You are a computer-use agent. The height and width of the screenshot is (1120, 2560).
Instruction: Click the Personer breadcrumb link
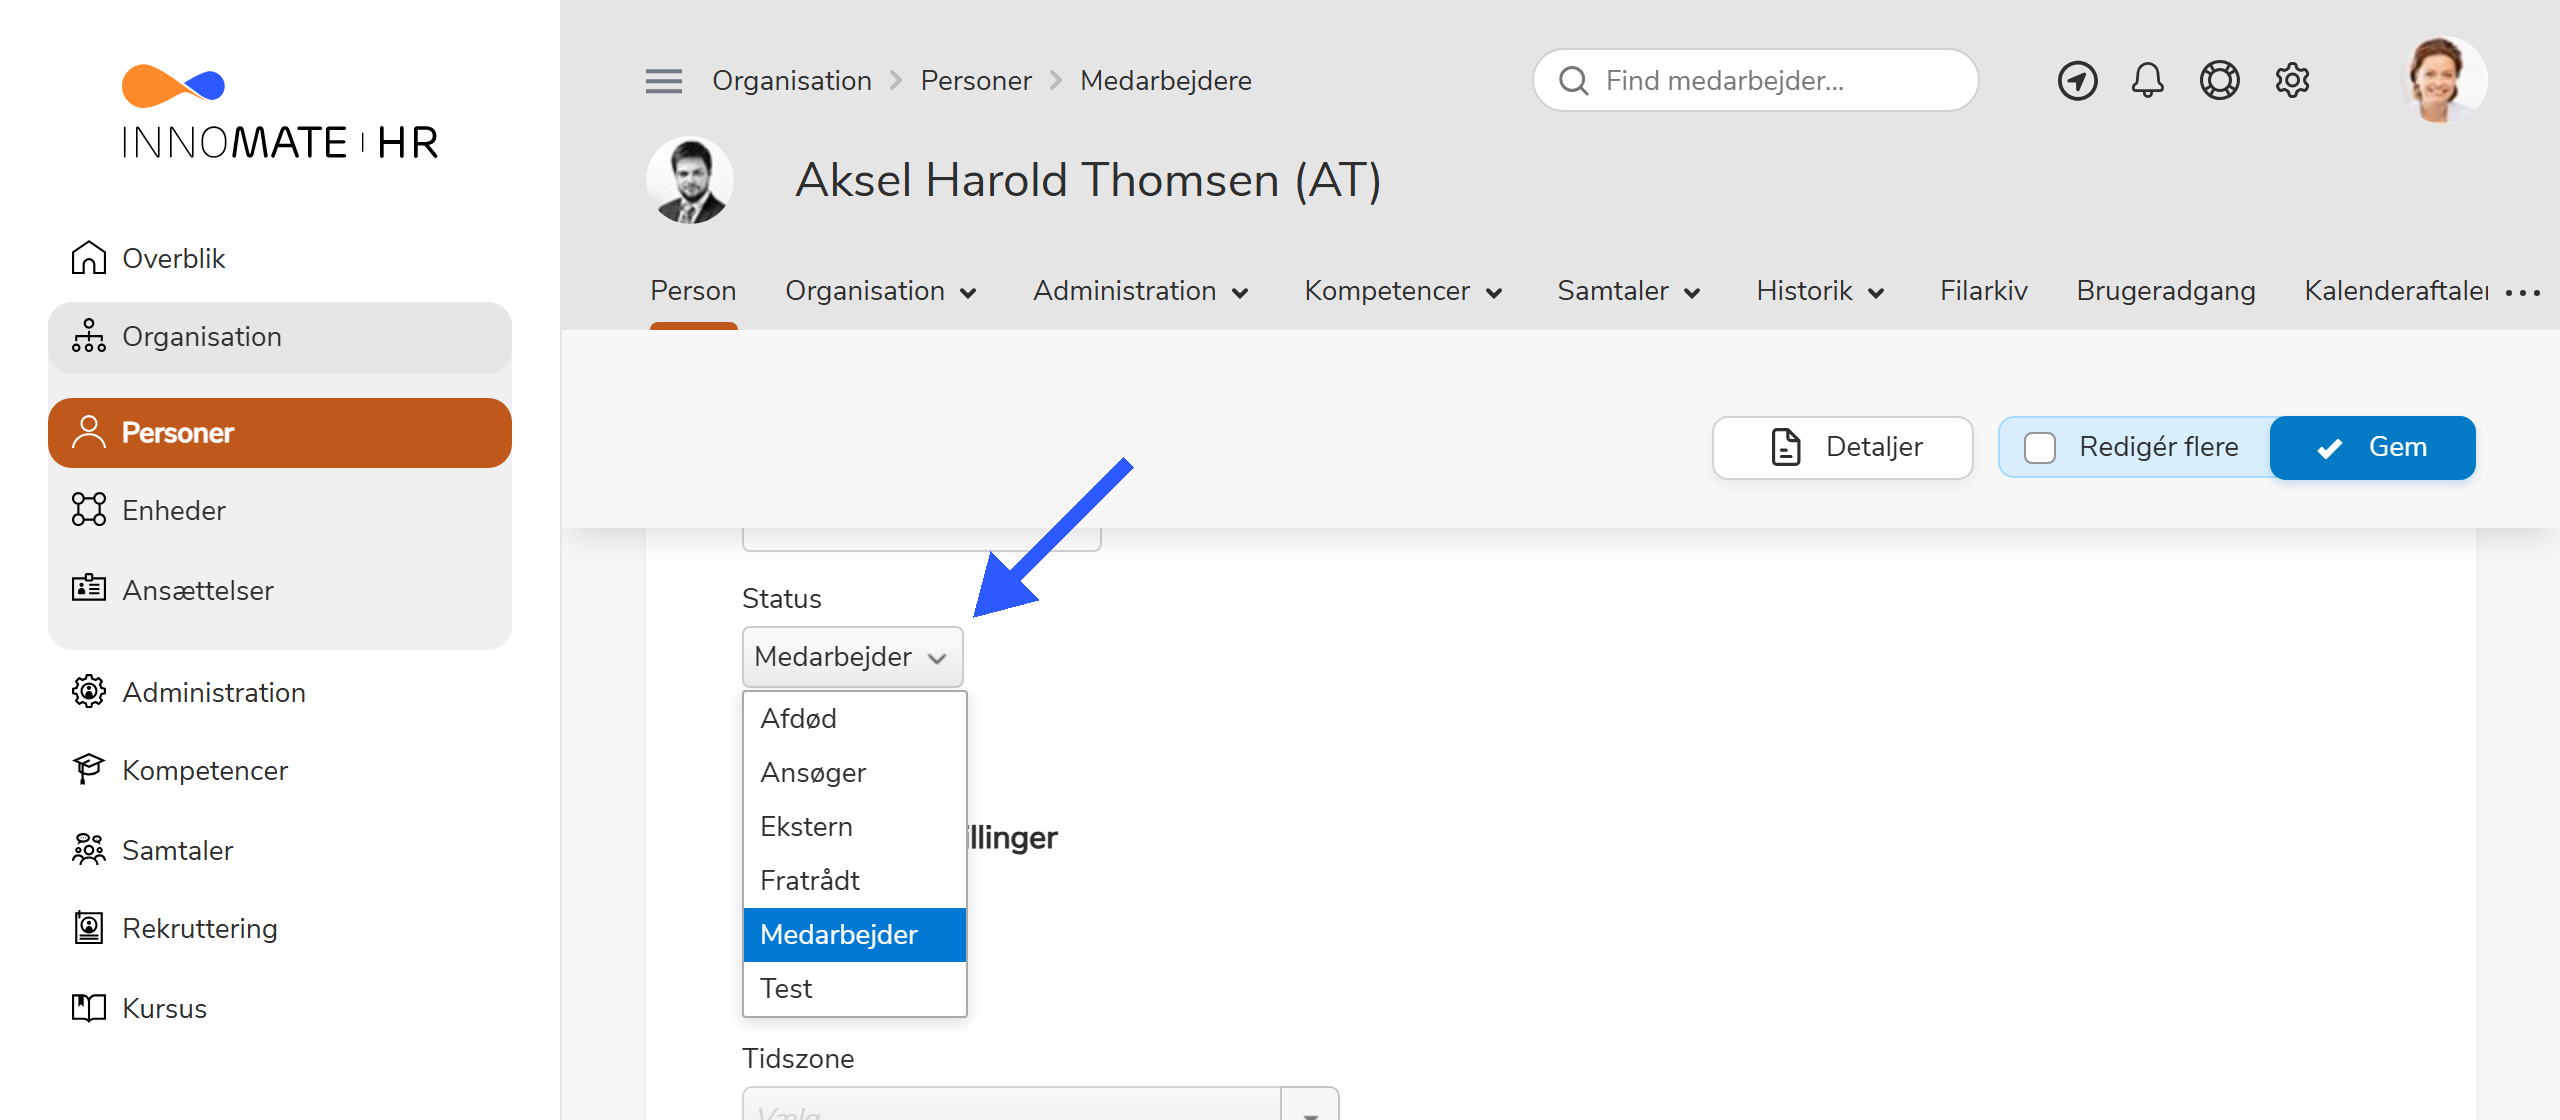(x=975, y=81)
